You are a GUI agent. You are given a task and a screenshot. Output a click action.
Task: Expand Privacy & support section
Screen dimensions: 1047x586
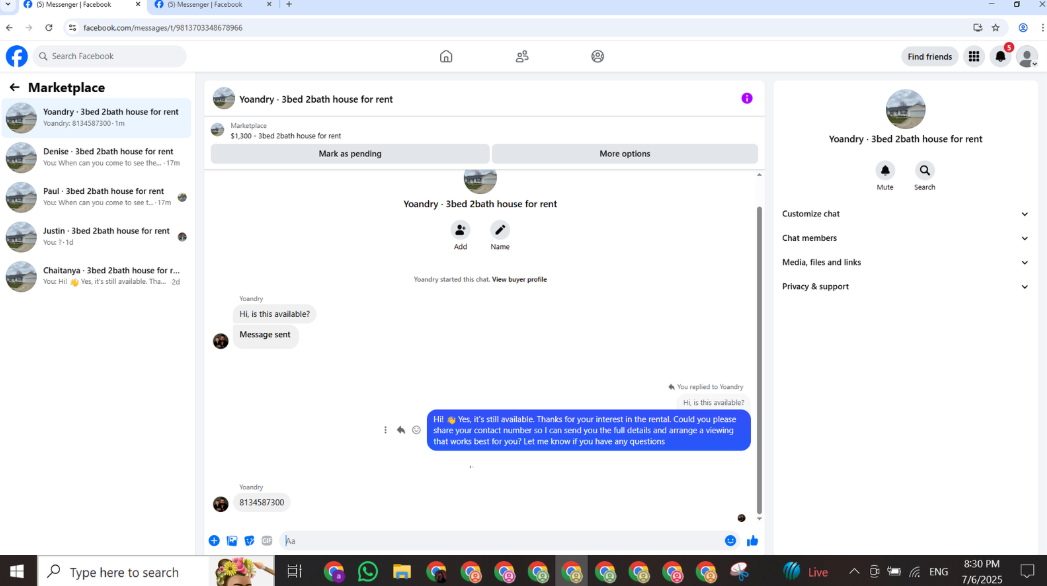(x=905, y=287)
